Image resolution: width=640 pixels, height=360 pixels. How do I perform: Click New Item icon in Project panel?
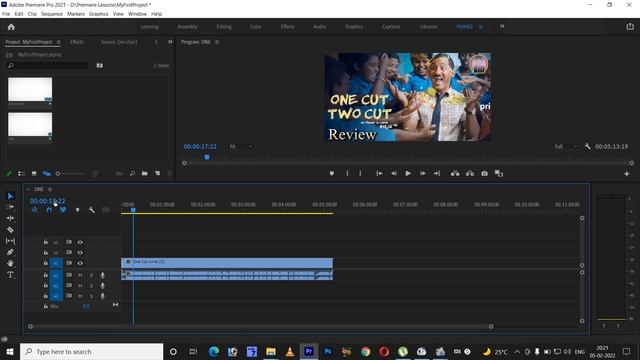click(158, 173)
